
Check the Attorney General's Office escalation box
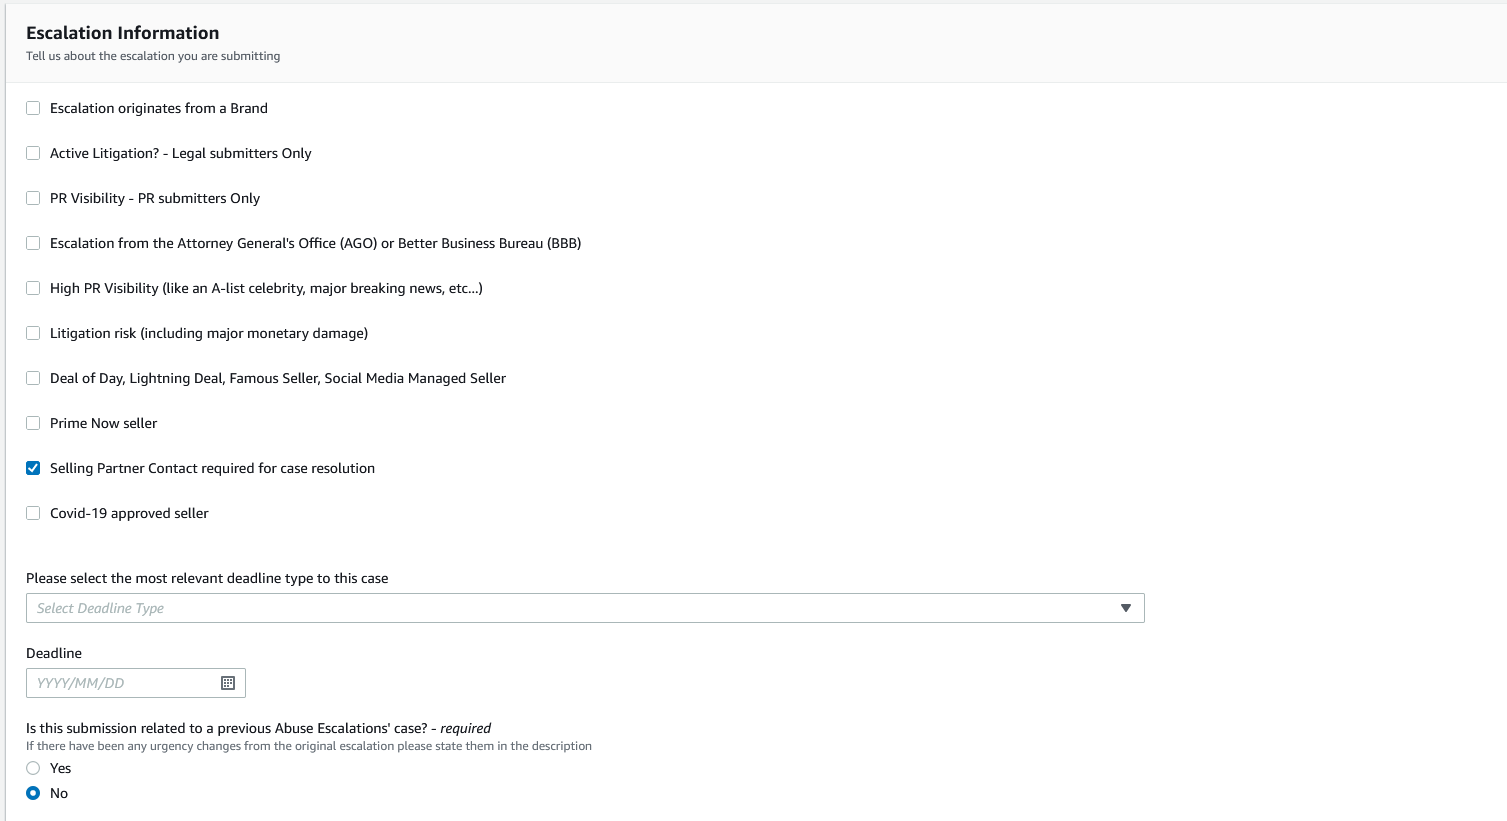click(33, 243)
